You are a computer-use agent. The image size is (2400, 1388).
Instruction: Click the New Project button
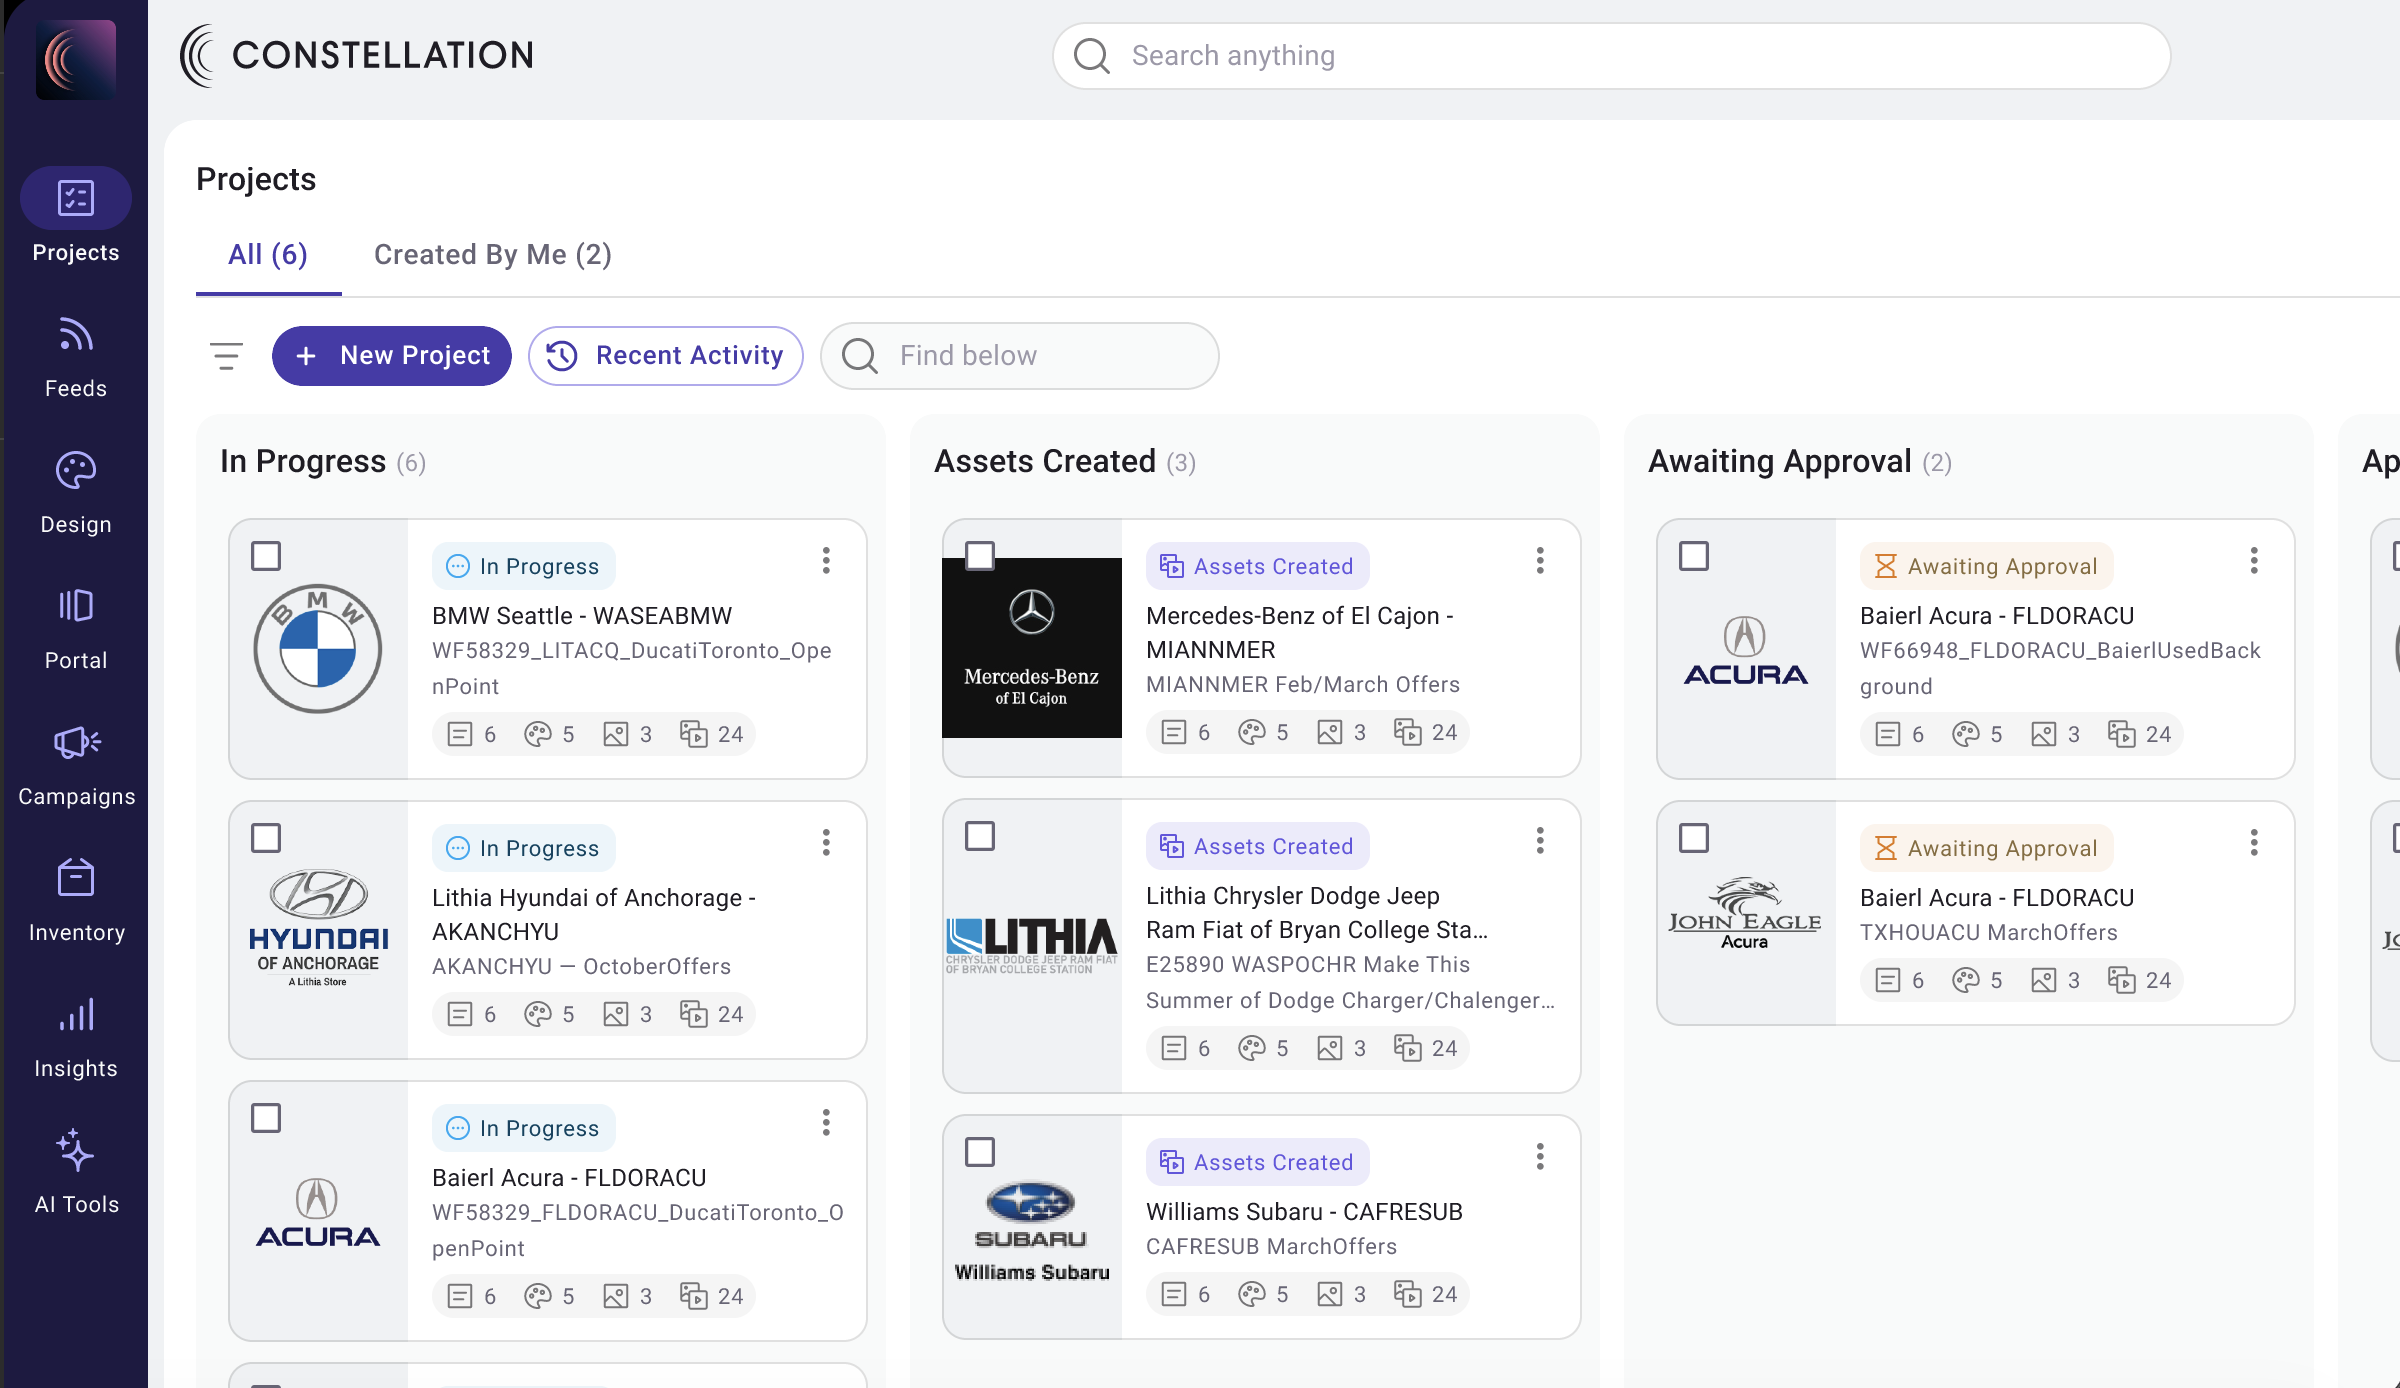coord(392,356)
